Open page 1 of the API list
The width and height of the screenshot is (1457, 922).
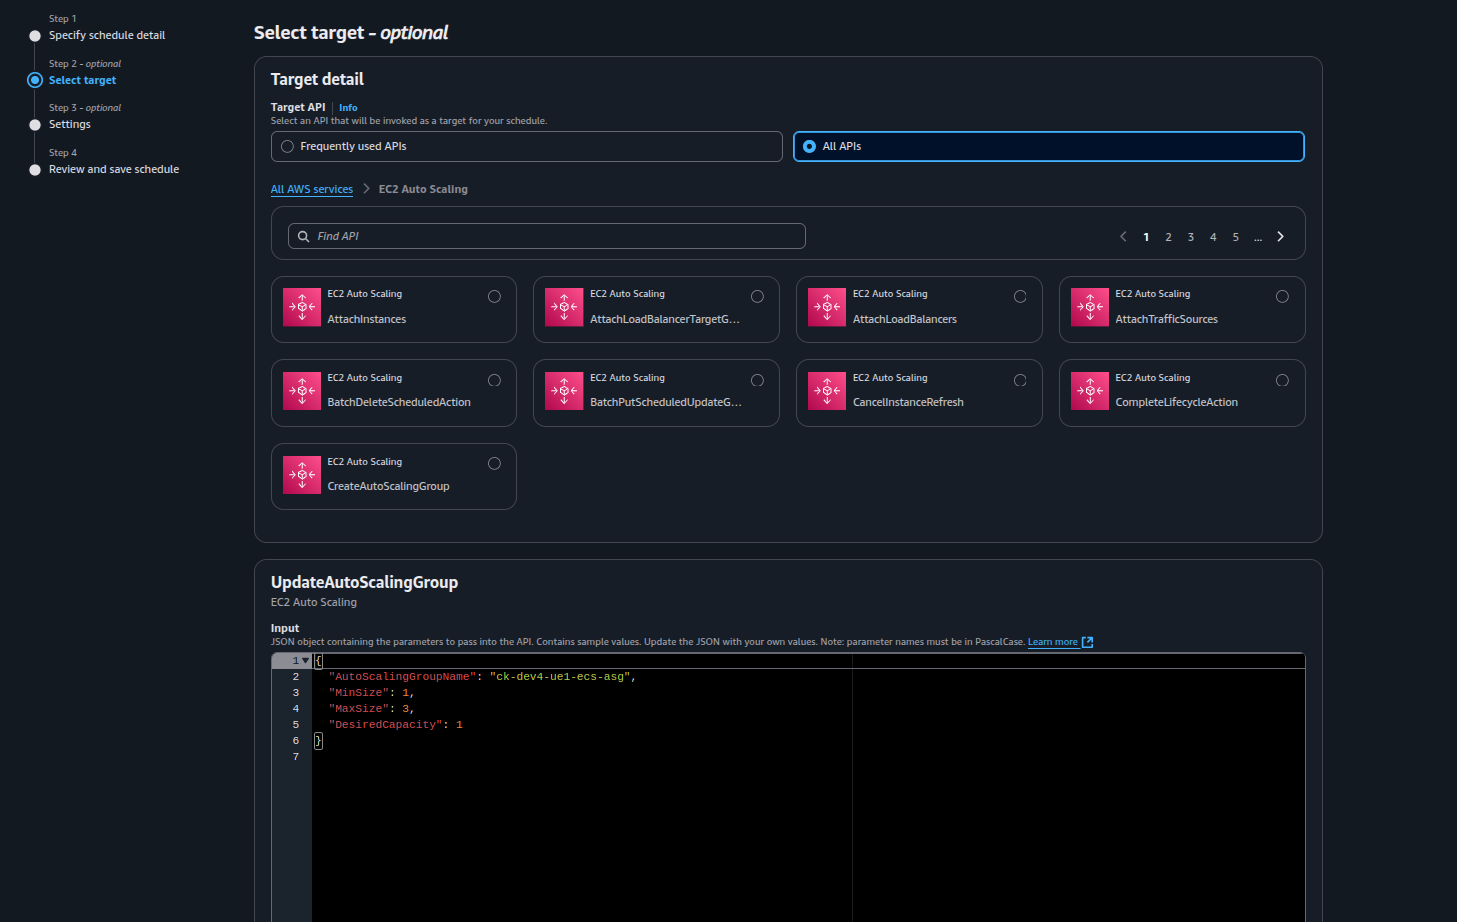coord(1146,237)
